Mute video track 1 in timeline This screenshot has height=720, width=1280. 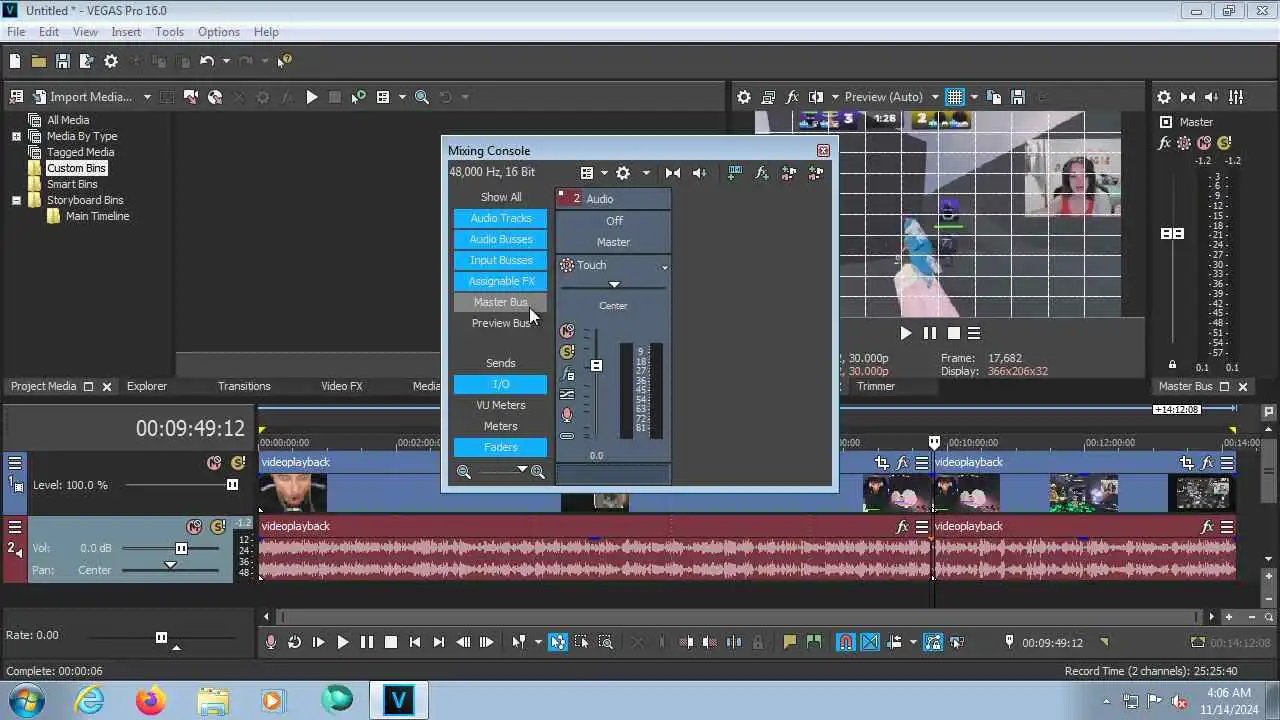[x=214, y=463]
